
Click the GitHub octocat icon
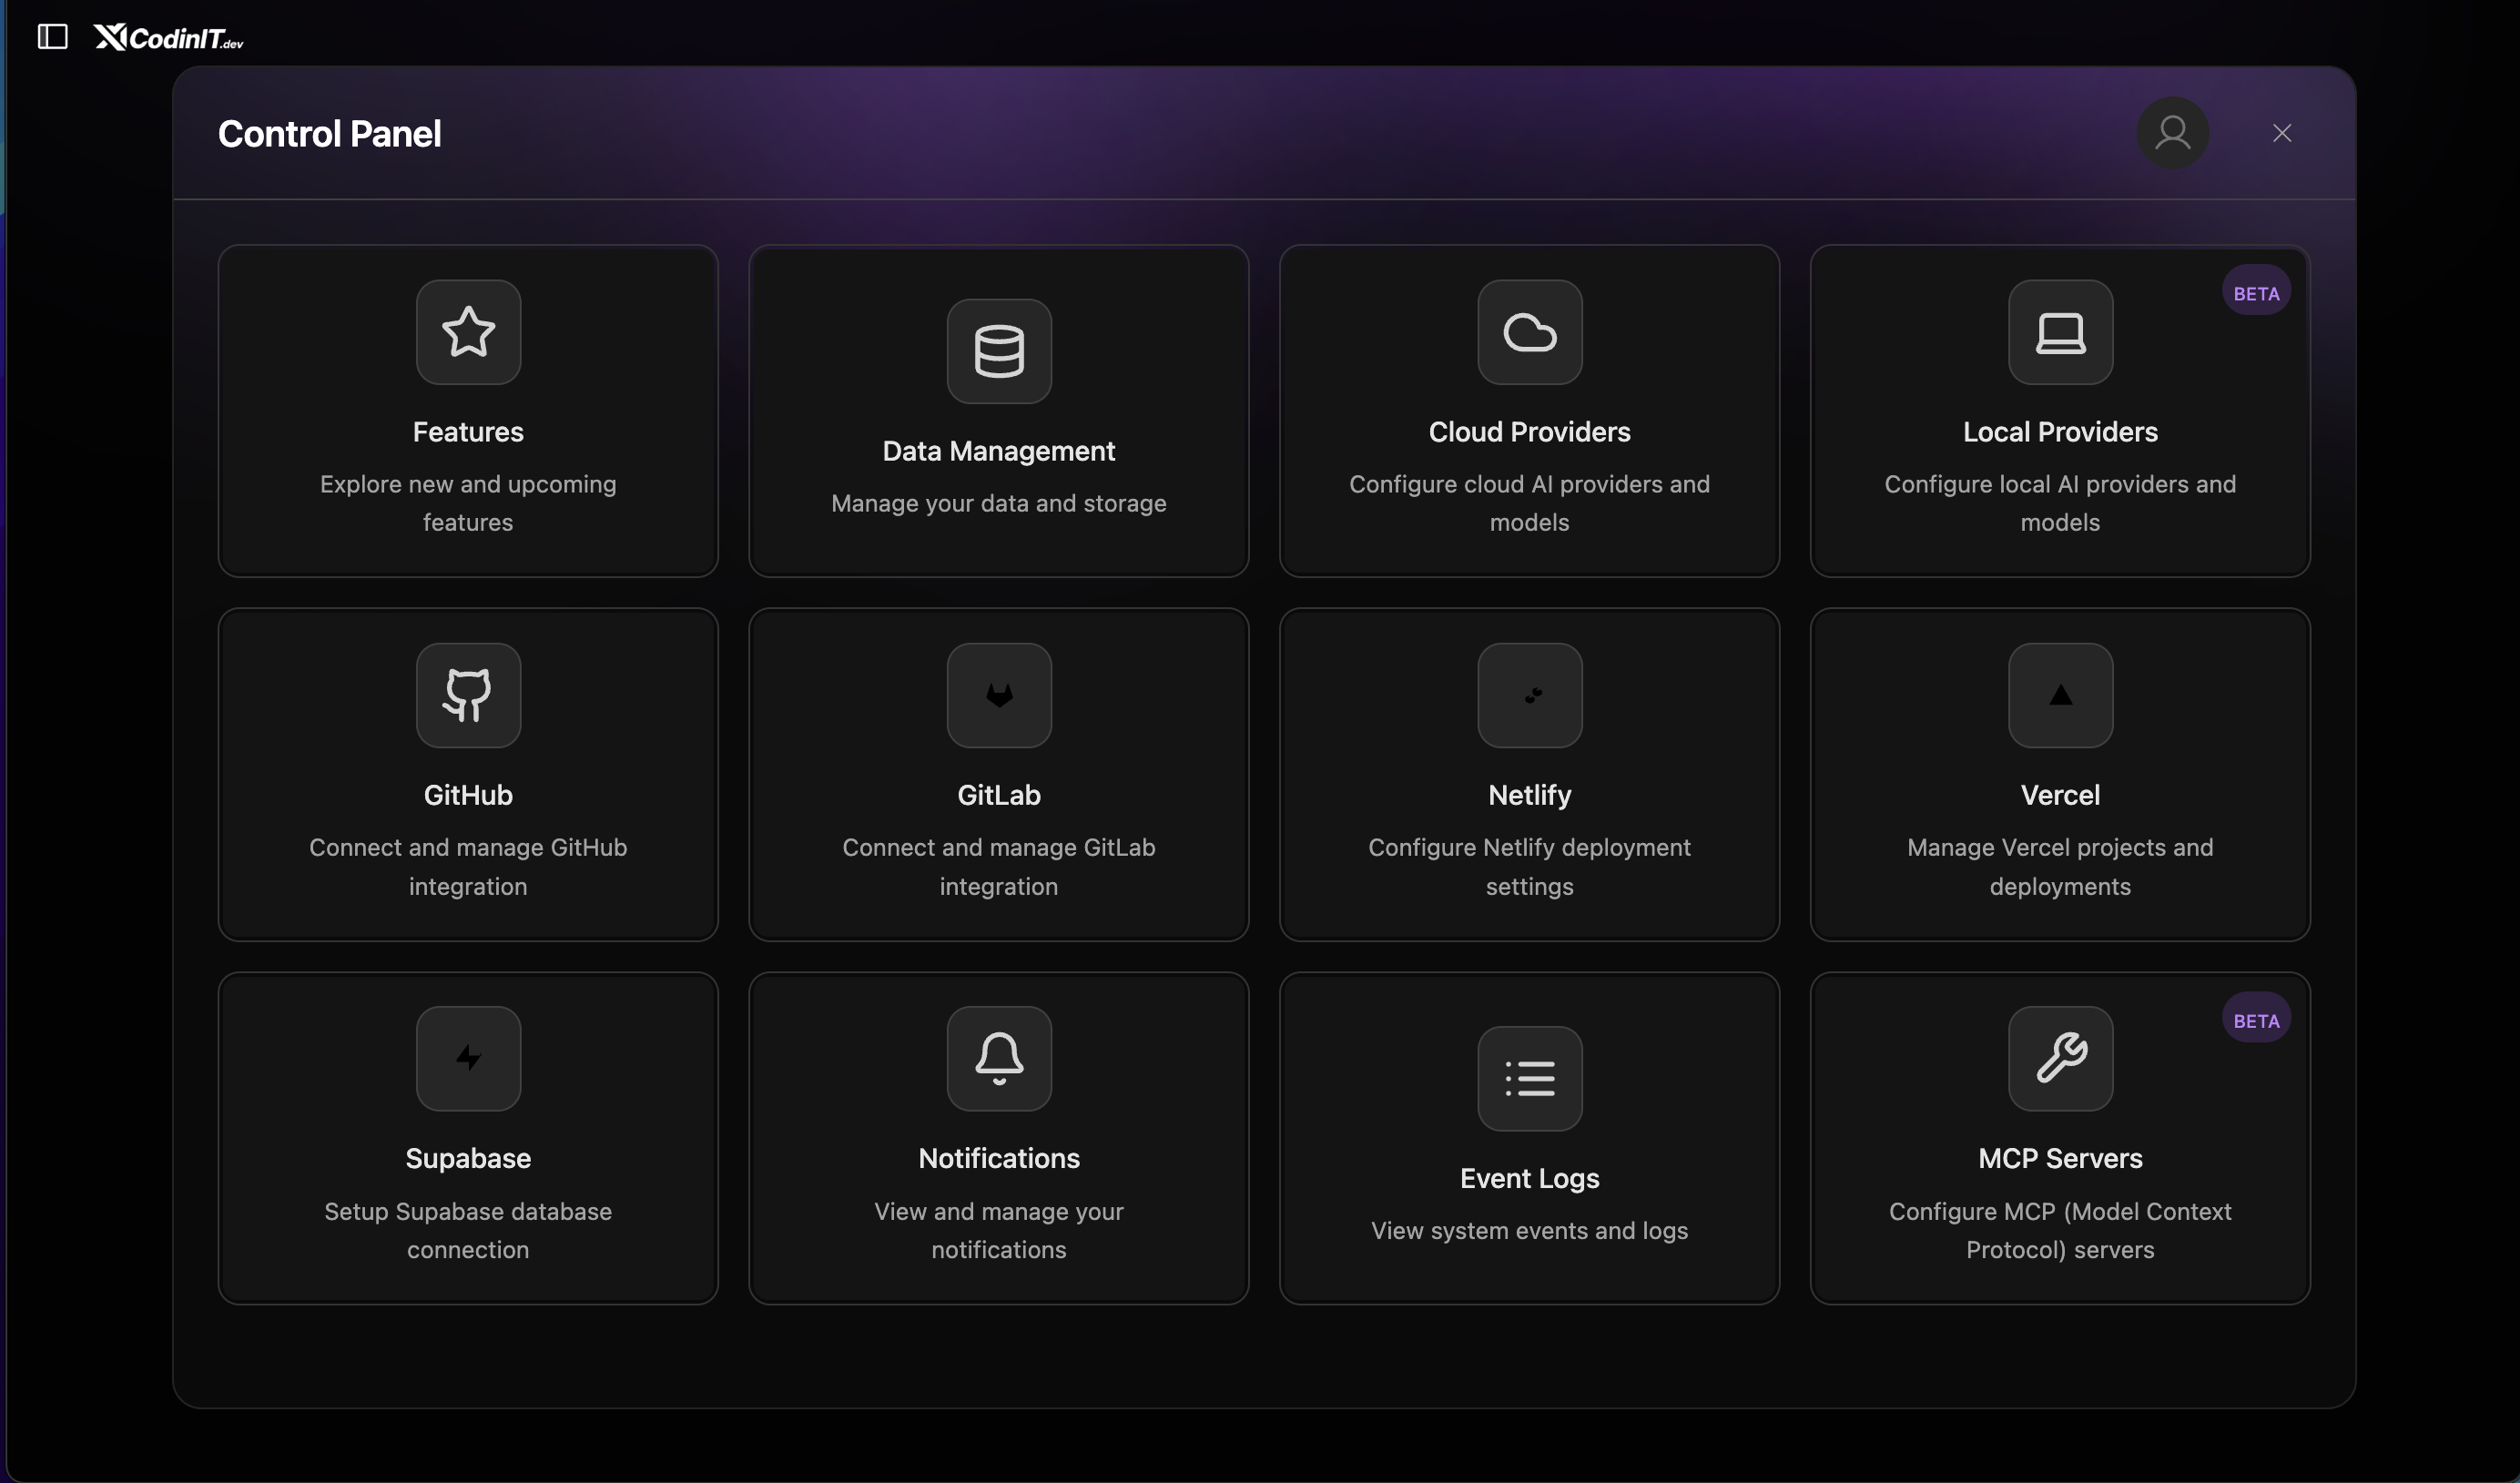(x=468, y=695)
